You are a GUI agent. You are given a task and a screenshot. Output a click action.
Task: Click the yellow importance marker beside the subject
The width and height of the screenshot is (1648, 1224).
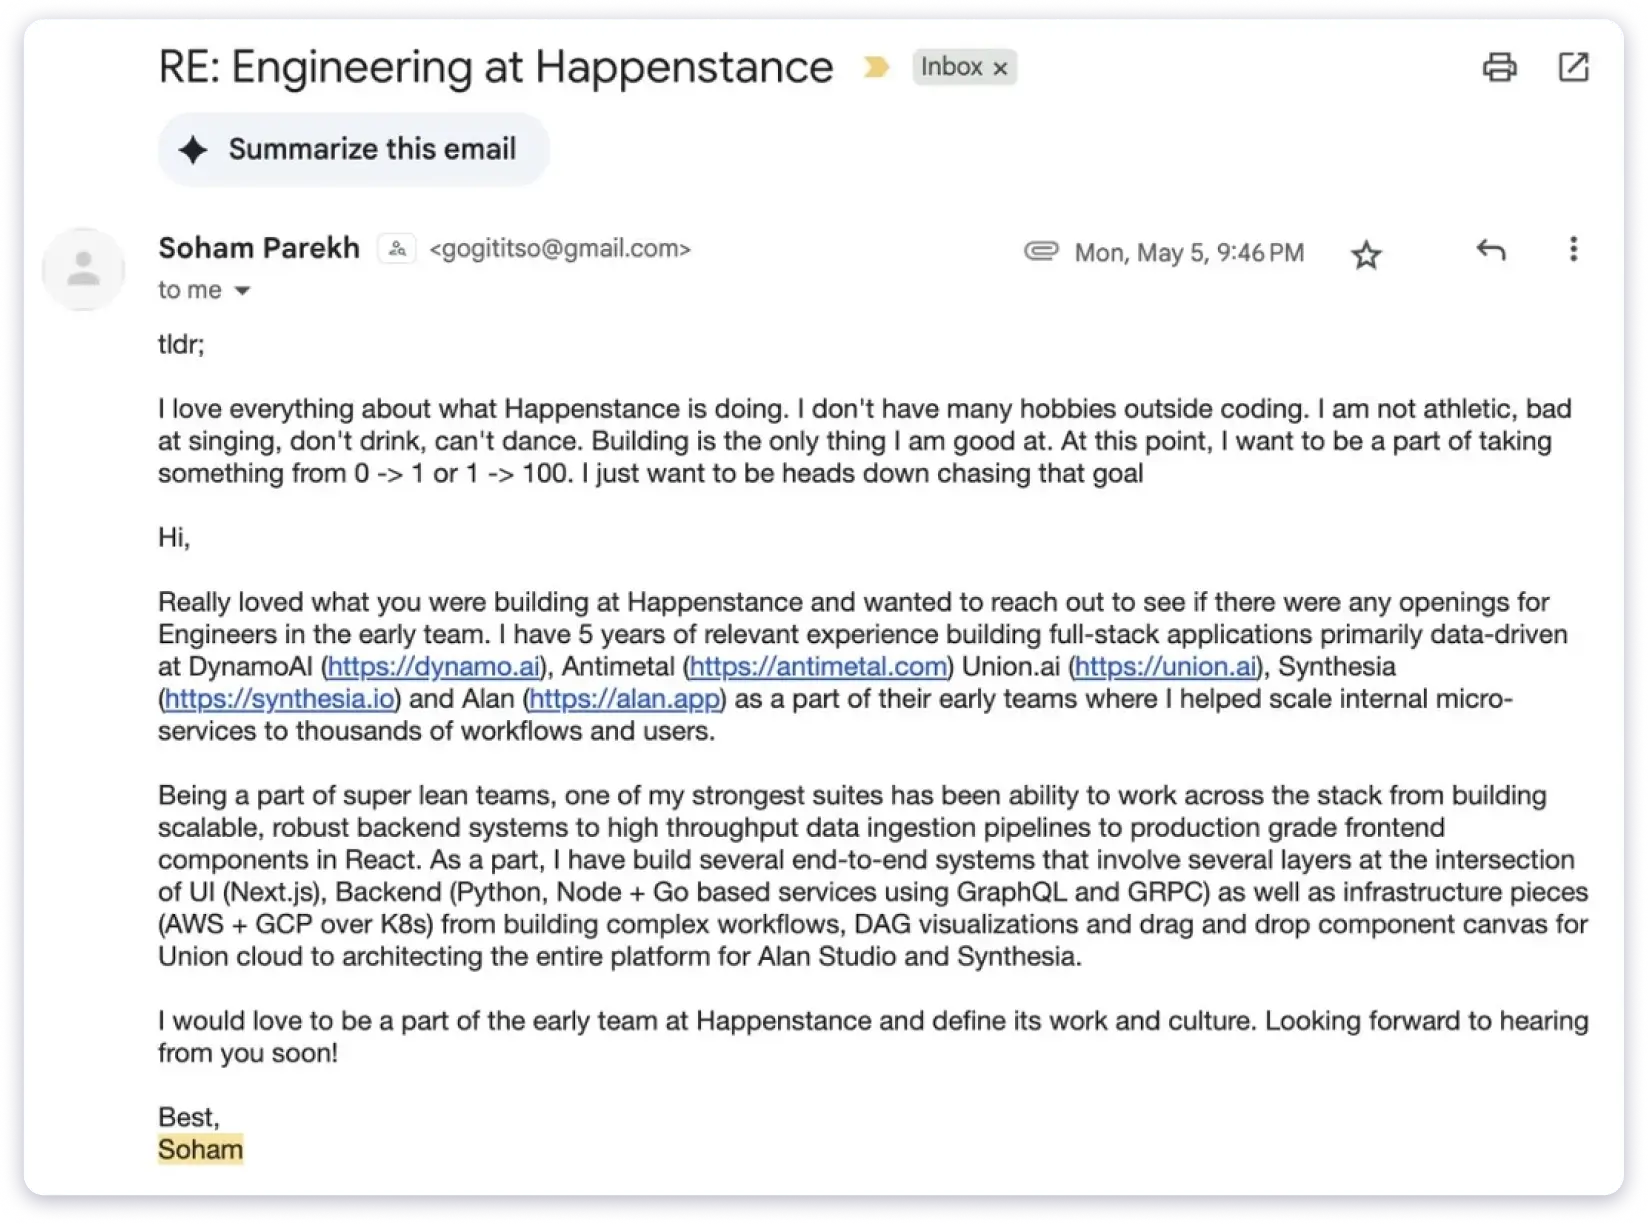coord(878,66)
